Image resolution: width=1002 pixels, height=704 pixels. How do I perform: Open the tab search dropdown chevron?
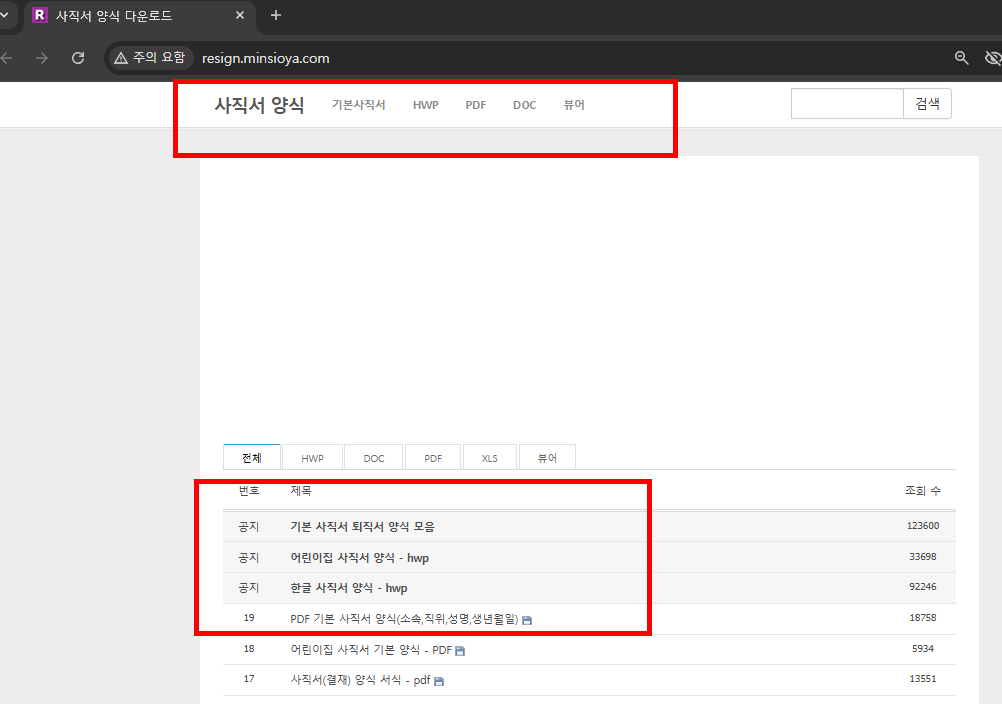click(x=5, y=16)
